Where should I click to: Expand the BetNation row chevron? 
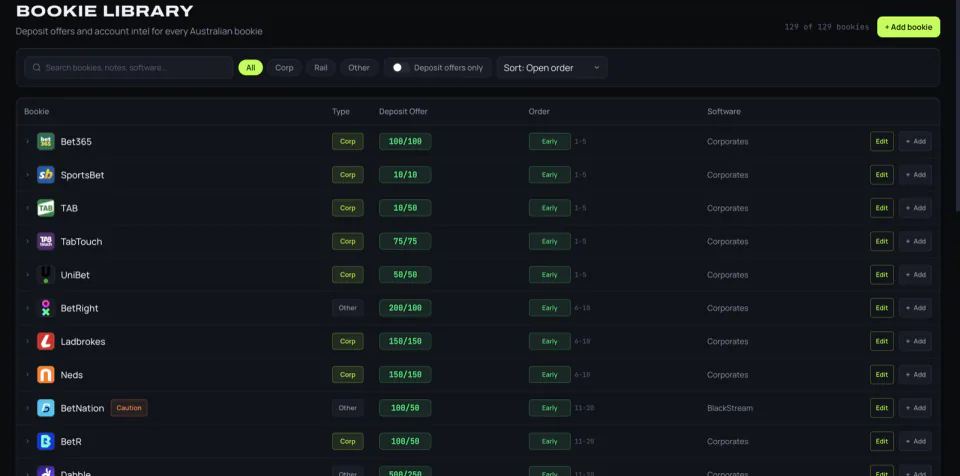point(28,408)
